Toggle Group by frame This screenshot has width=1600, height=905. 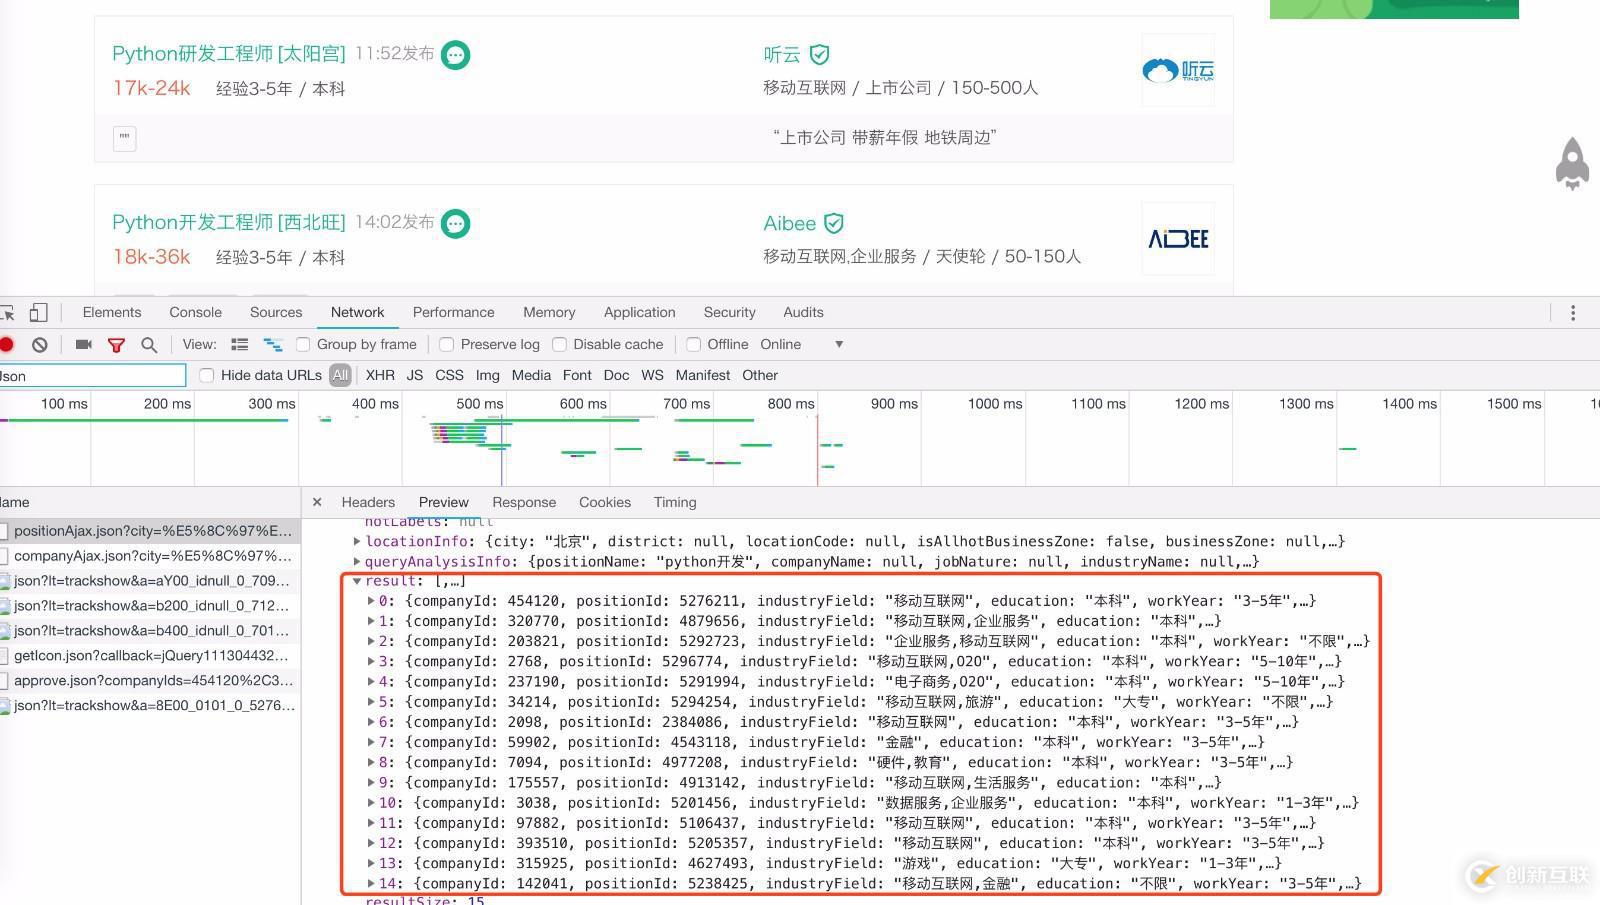point(303,344)
